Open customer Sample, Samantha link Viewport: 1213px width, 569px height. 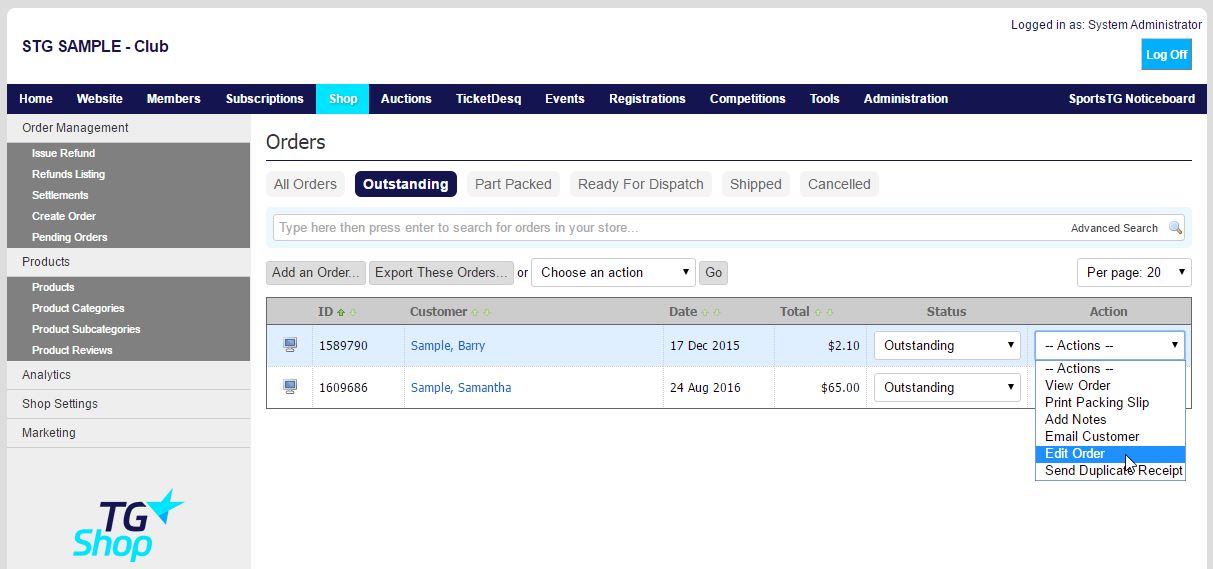coord(461,387)
